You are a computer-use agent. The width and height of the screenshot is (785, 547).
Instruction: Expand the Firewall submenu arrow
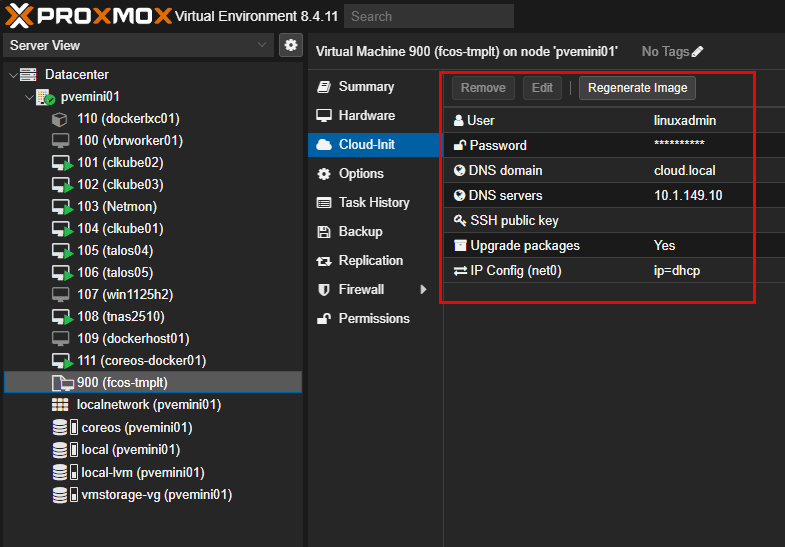(x=423, y=289)
